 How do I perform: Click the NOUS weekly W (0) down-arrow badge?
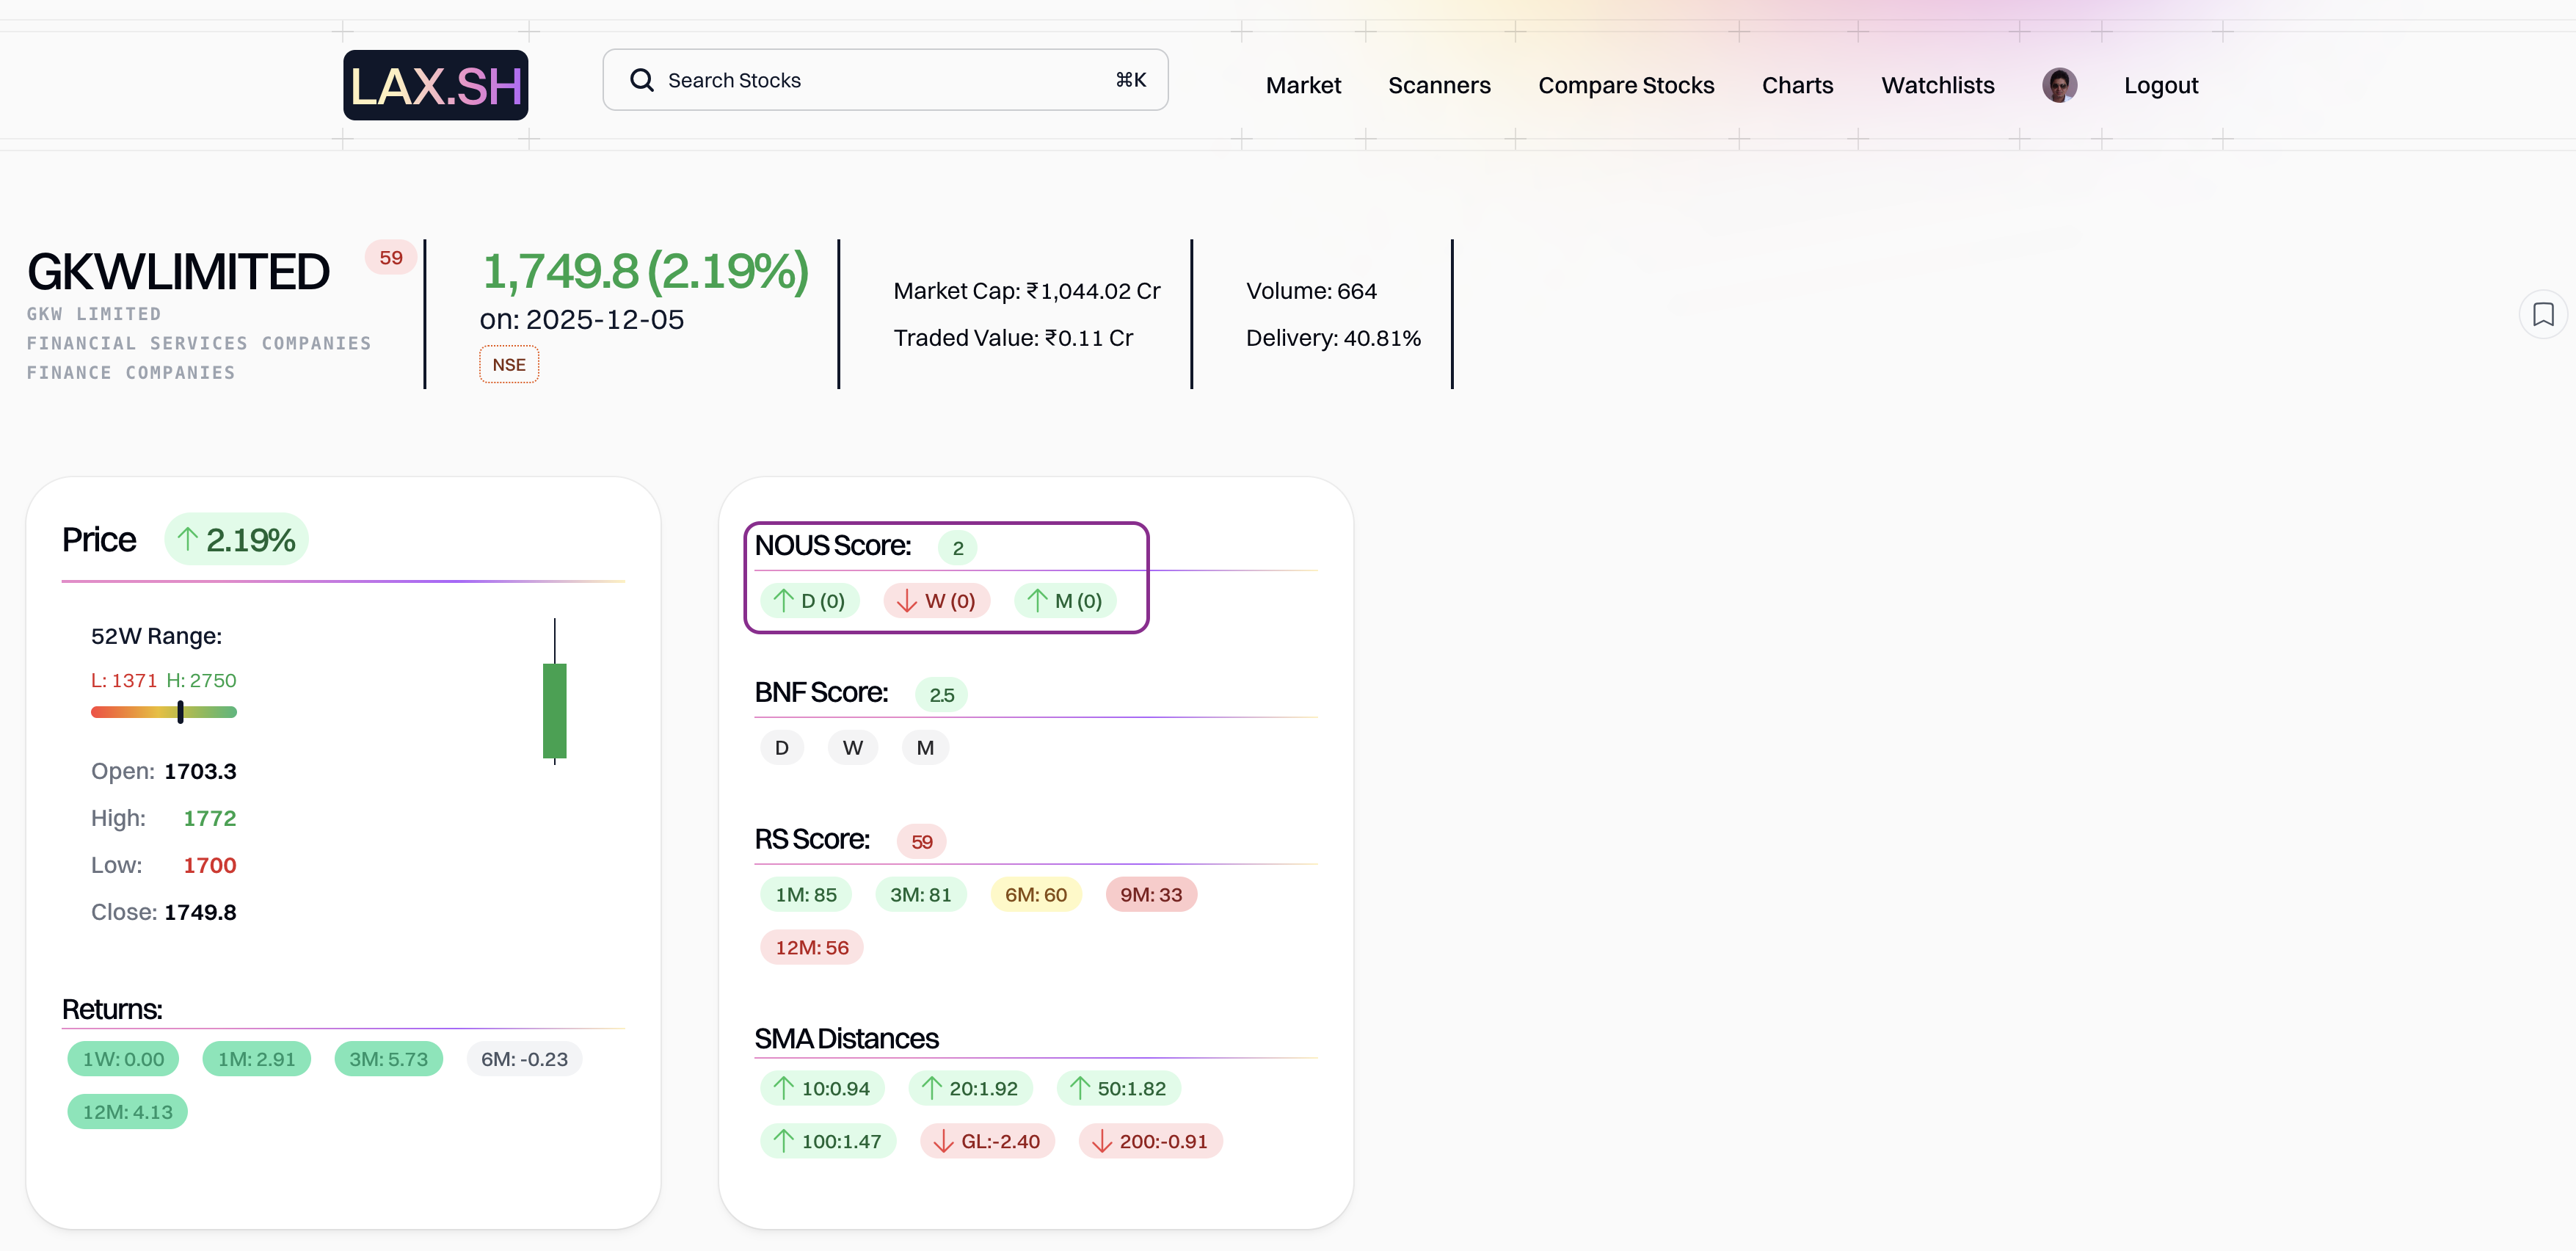[x=936, y=601]
